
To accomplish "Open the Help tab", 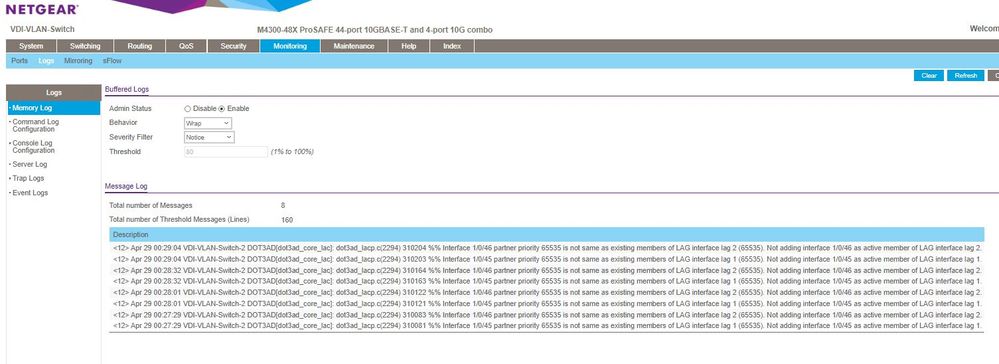I will point(409,46).
